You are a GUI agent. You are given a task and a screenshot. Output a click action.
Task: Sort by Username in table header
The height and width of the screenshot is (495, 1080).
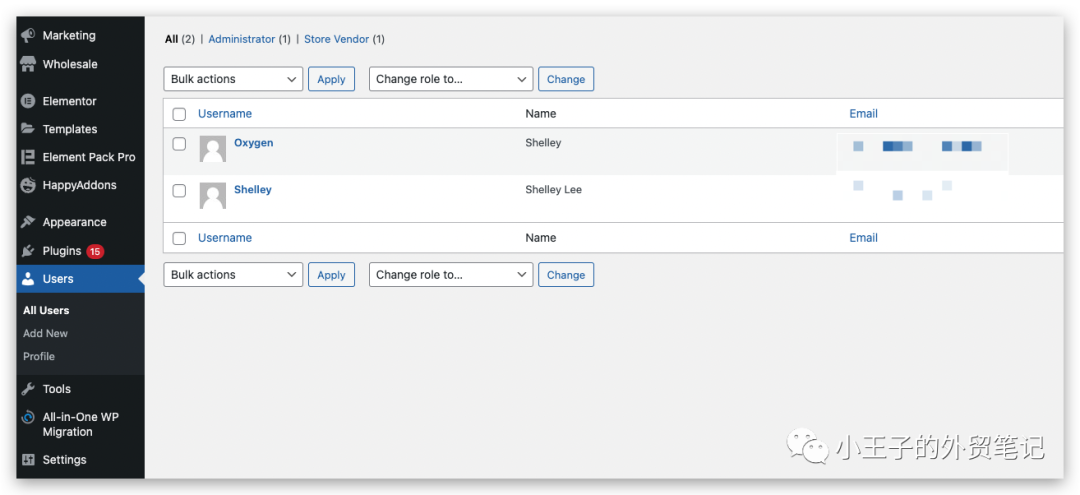(225, 114)
